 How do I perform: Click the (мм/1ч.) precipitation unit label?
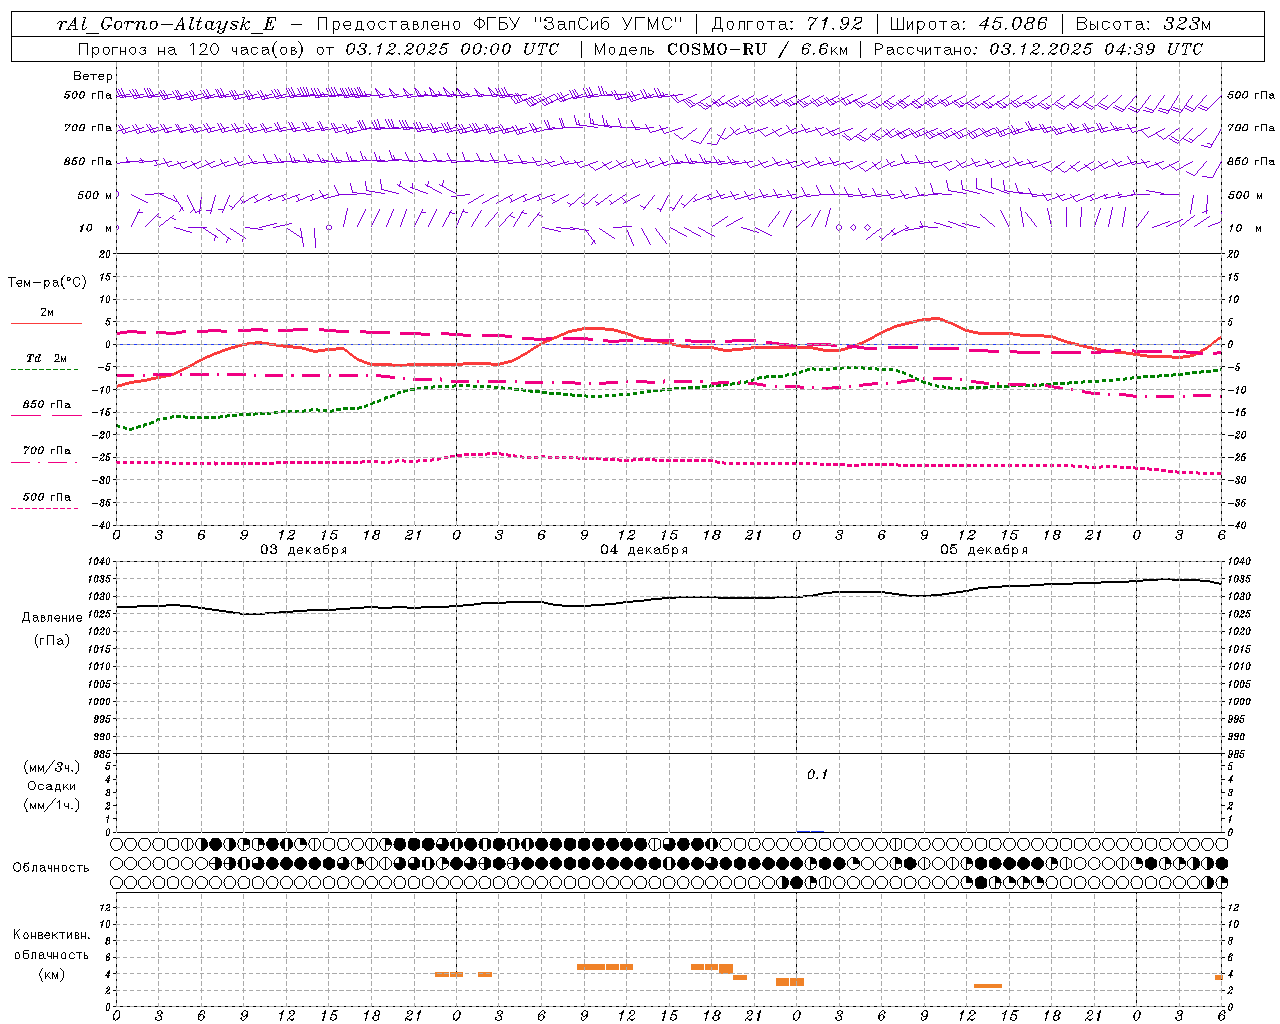point(52,805)
